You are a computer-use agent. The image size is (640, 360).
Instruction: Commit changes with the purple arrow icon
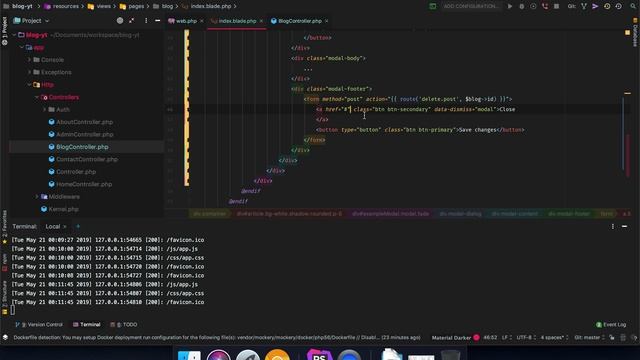click(596, 6)
